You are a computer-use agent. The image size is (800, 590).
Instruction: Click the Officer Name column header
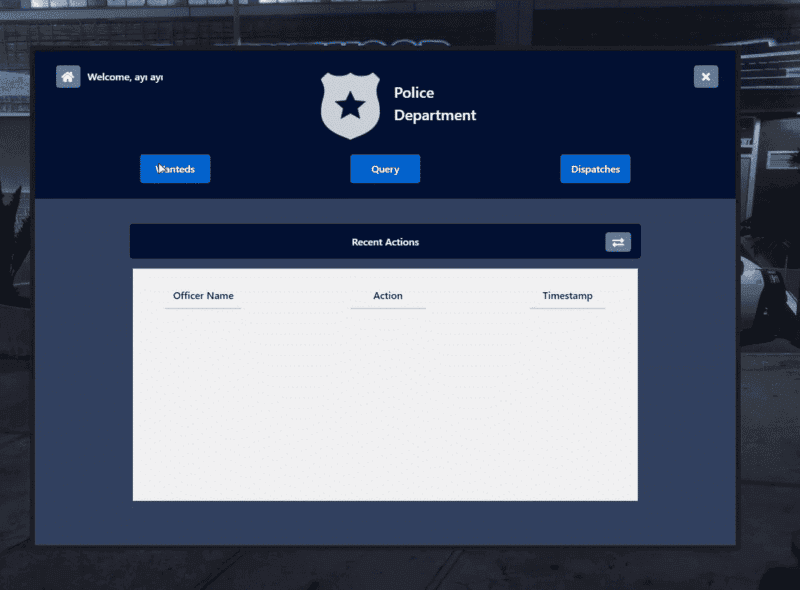click(x=203, y=296)
